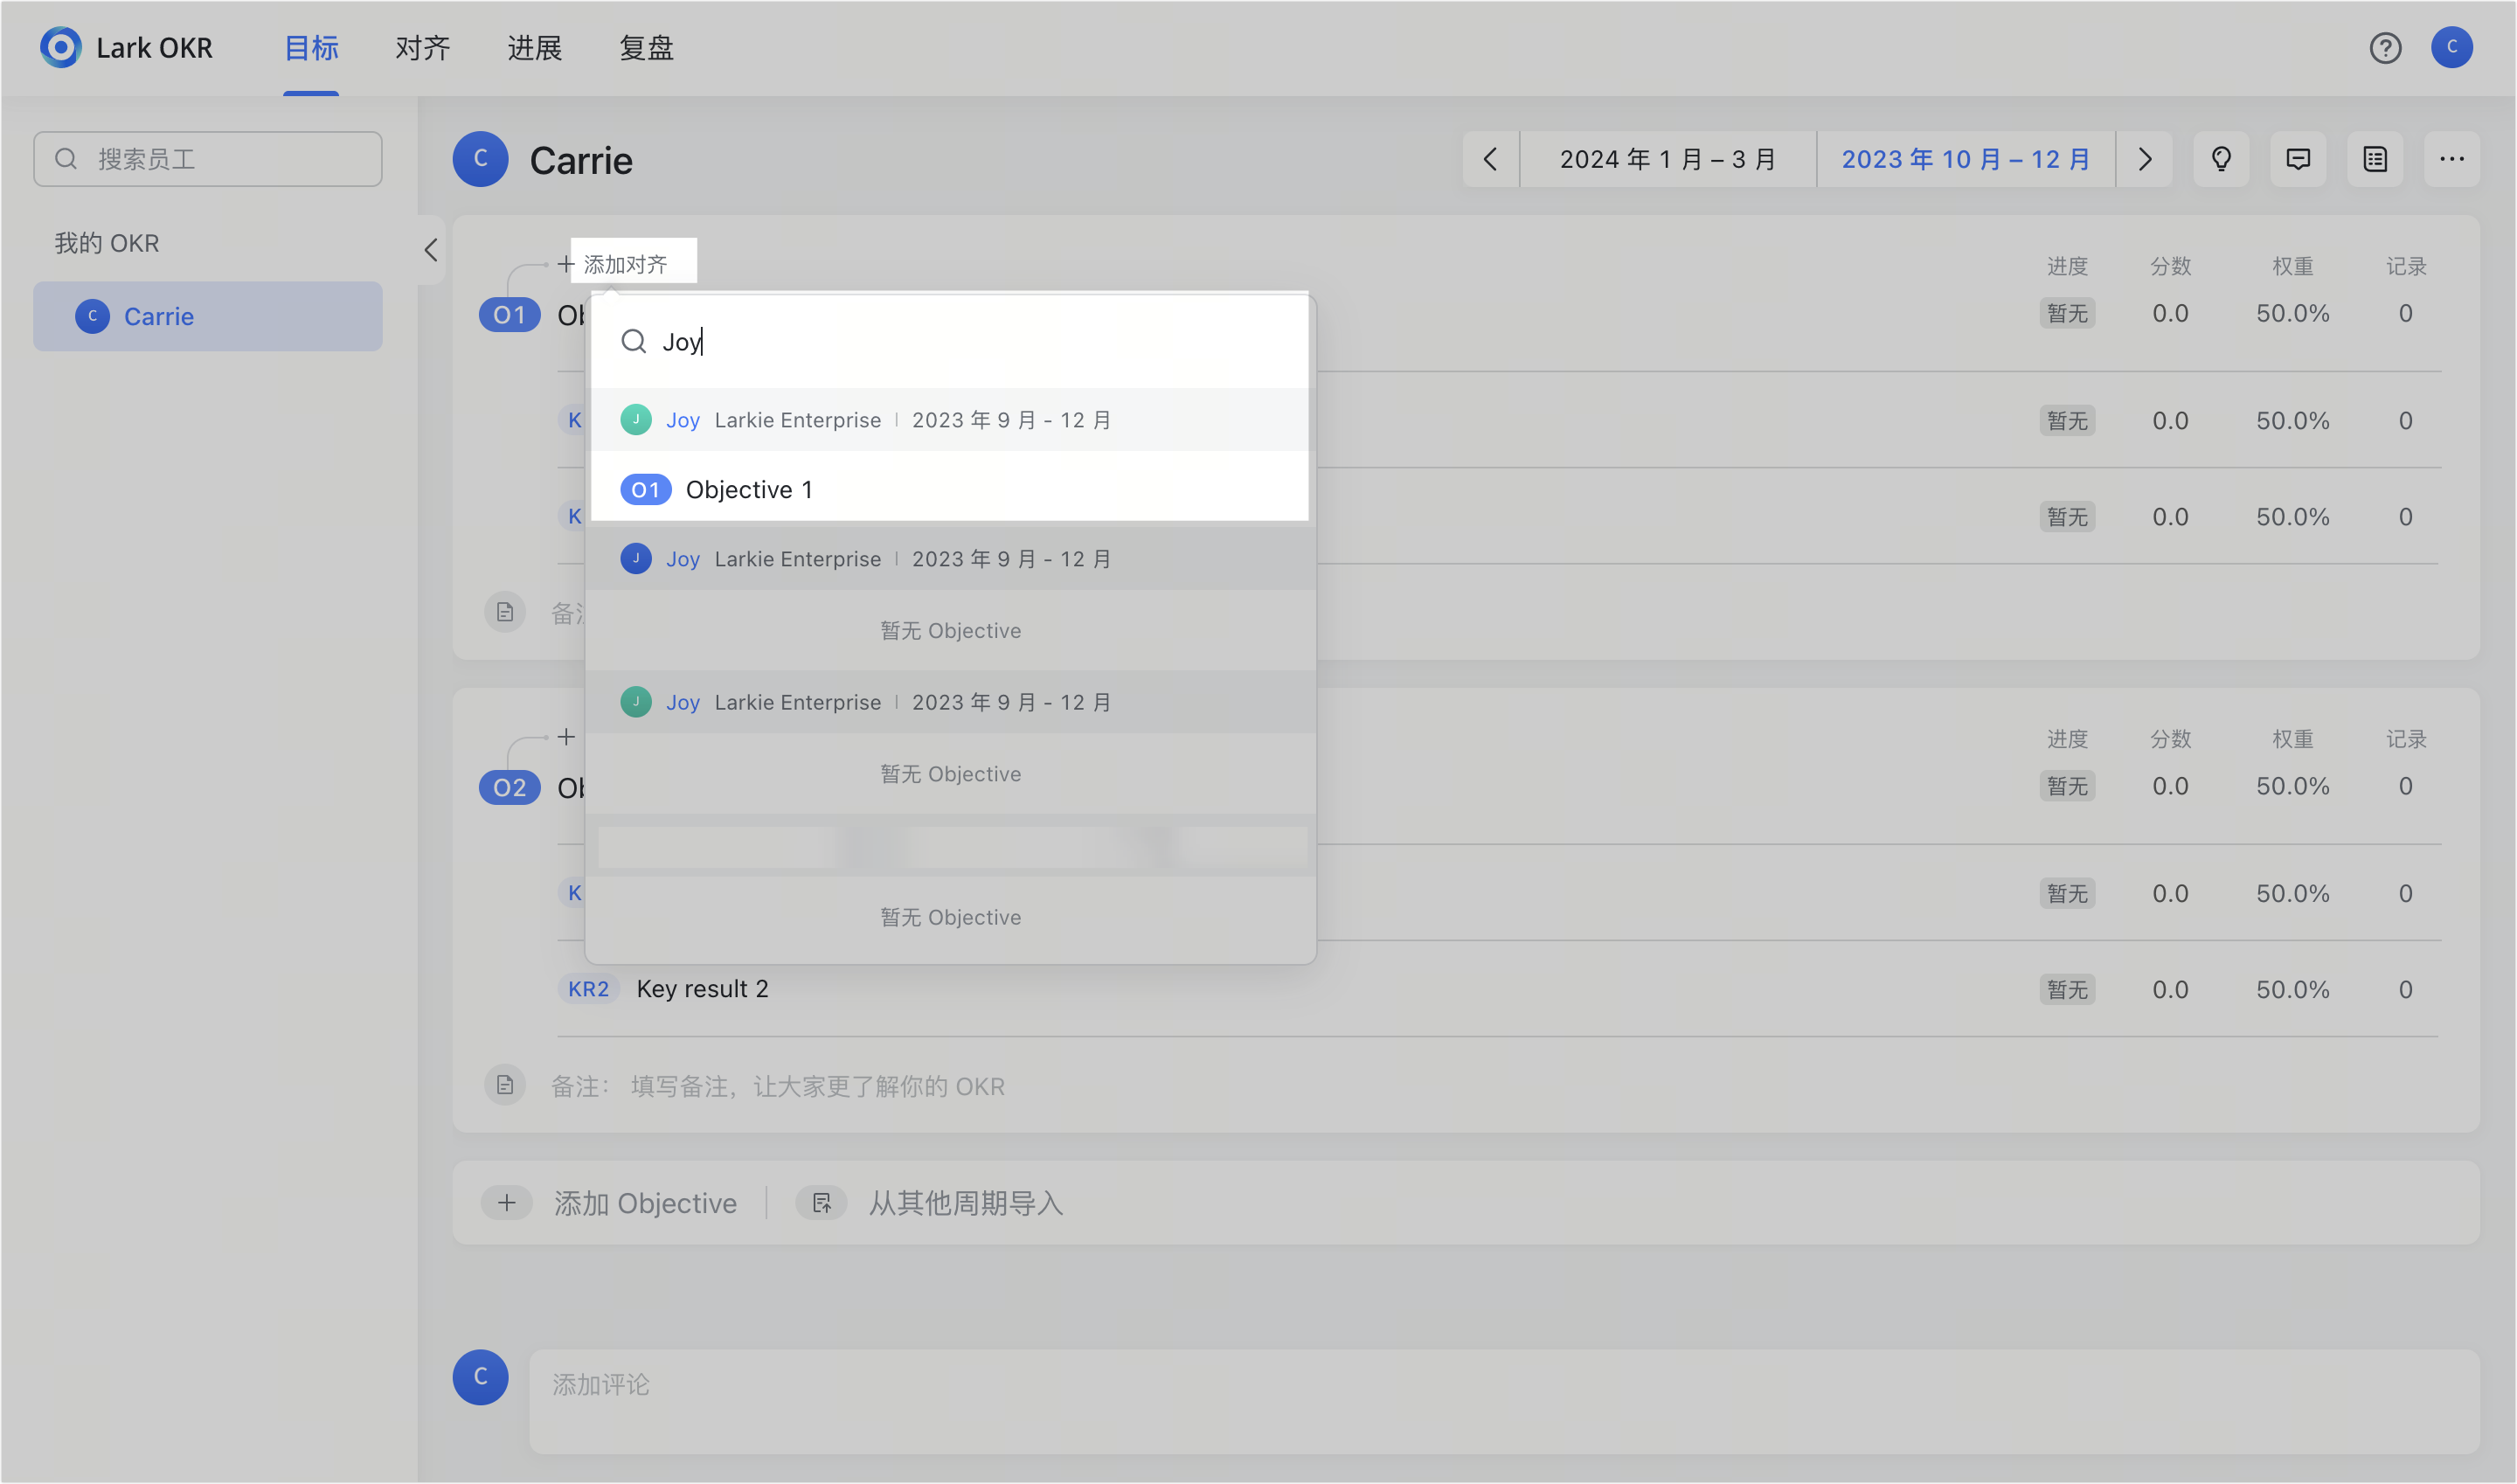This screenshot has width=2517, height=1484.
Task: Collapse the left sidebar chevron
Action: click(x=431, y=250)
